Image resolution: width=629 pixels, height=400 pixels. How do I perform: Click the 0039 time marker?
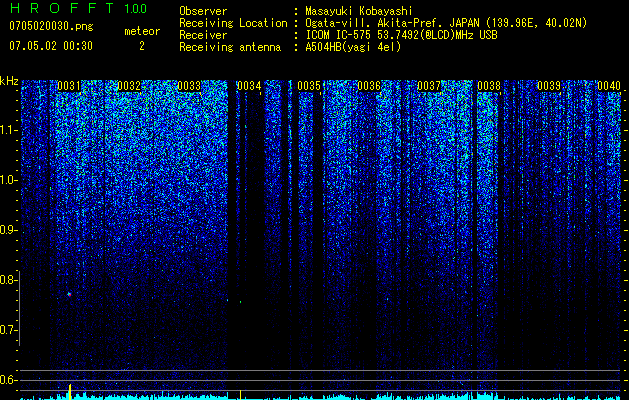point(549,86)
